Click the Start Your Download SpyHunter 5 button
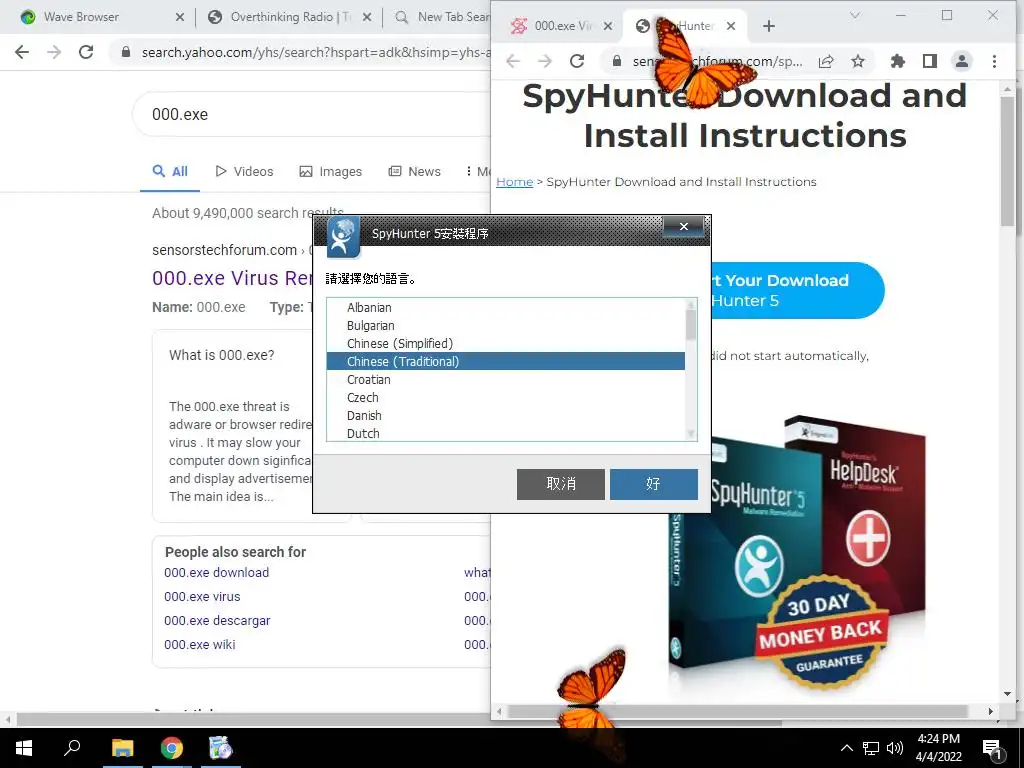This screenshot has width=1024, height=768. [x=797, y=291]
